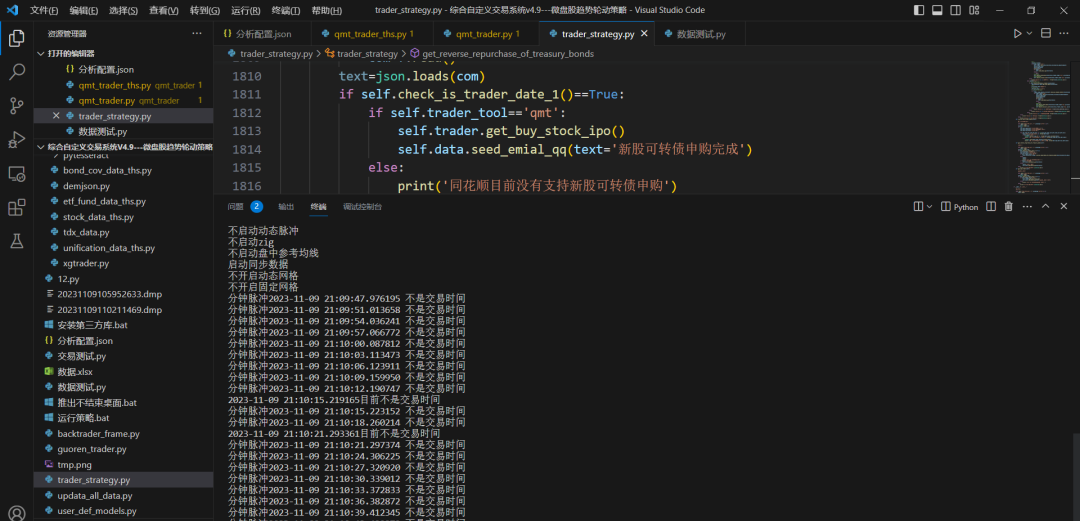Open the 选择(S) menu
This screenshot has height=521, width=1080.
click(123, 10)
